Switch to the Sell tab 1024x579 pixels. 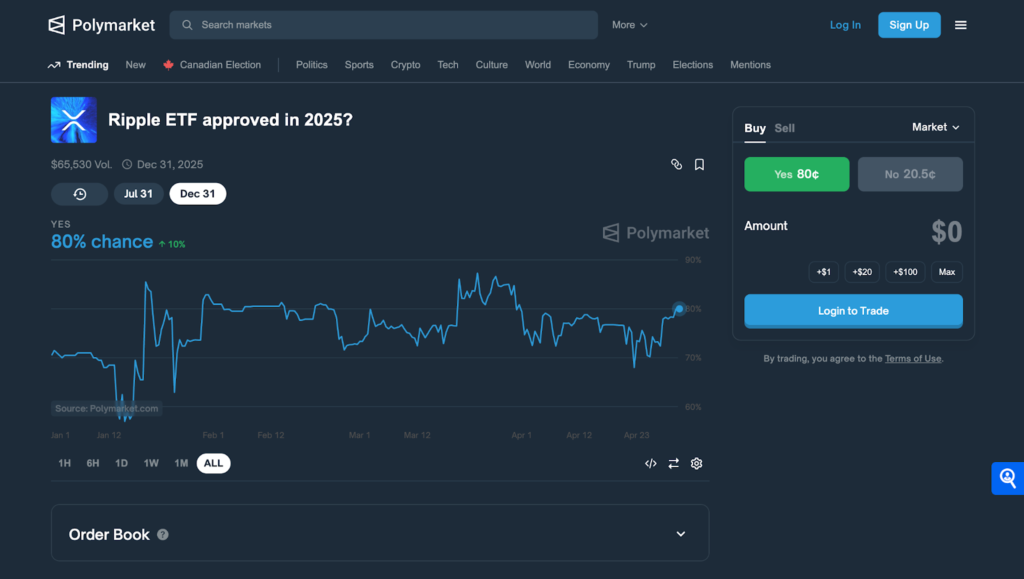784,128
